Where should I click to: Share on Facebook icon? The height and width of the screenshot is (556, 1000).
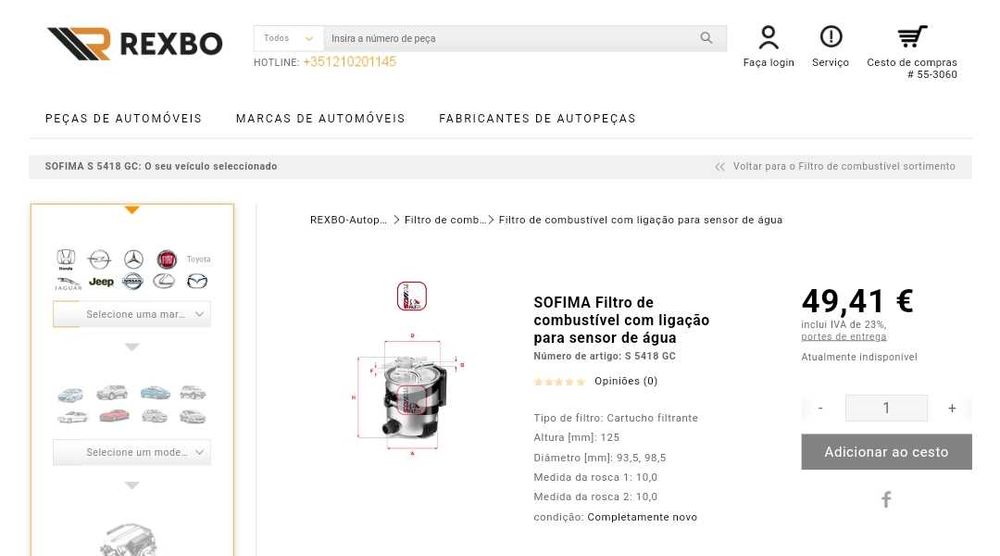pyautogui.click(x=886, y=499)
